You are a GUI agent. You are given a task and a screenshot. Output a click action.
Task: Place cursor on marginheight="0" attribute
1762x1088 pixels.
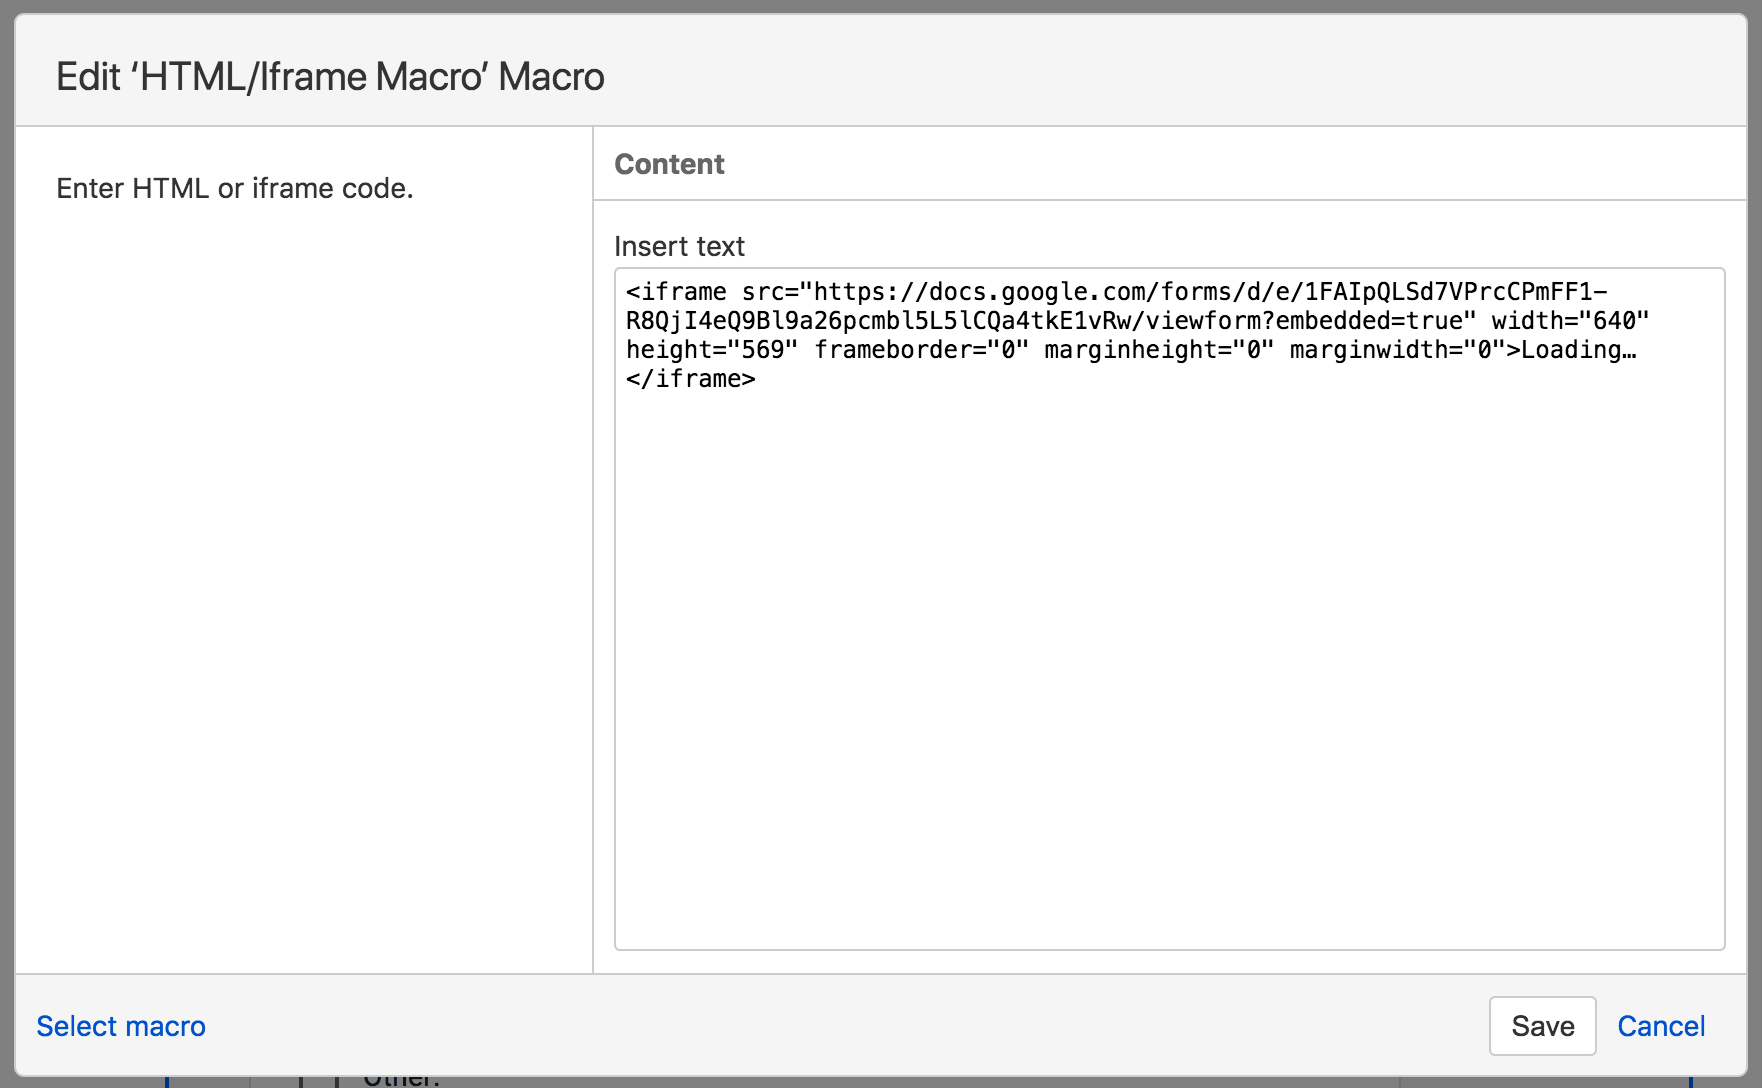coord(1158,350)
